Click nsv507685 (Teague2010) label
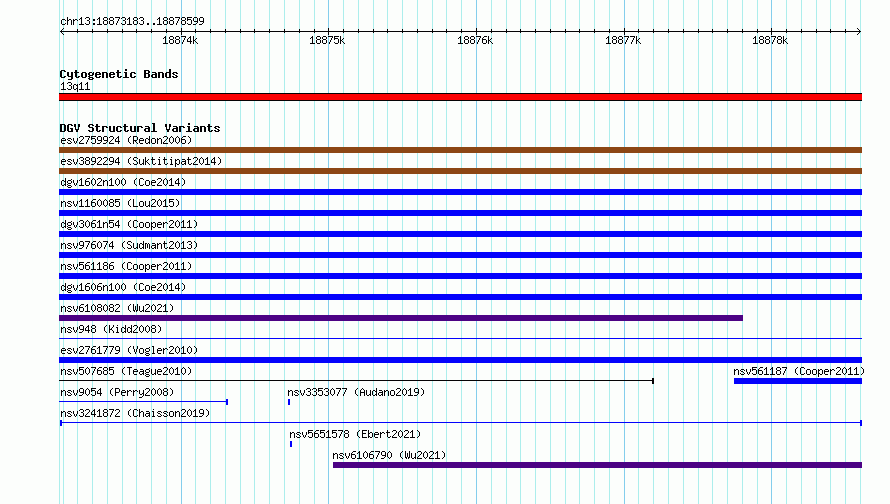890x504 pixels. pos(126,371)
